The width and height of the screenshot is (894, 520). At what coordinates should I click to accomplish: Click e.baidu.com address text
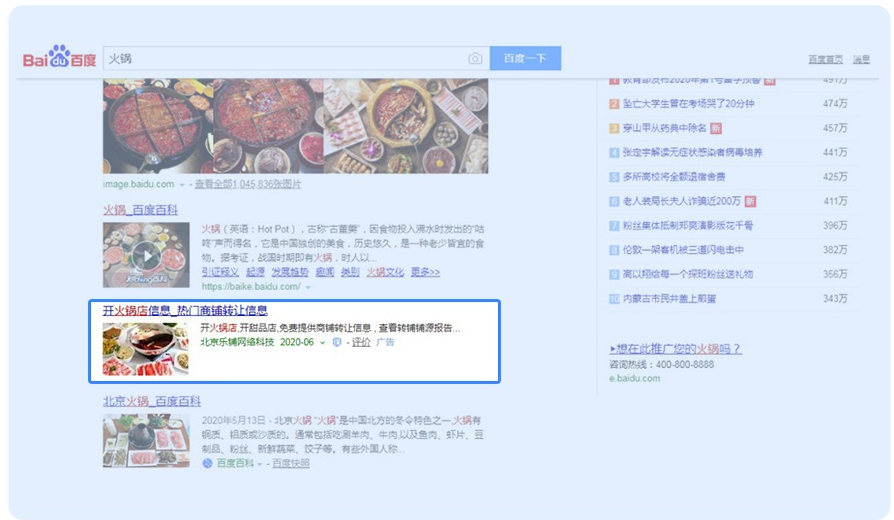(635, 378)
